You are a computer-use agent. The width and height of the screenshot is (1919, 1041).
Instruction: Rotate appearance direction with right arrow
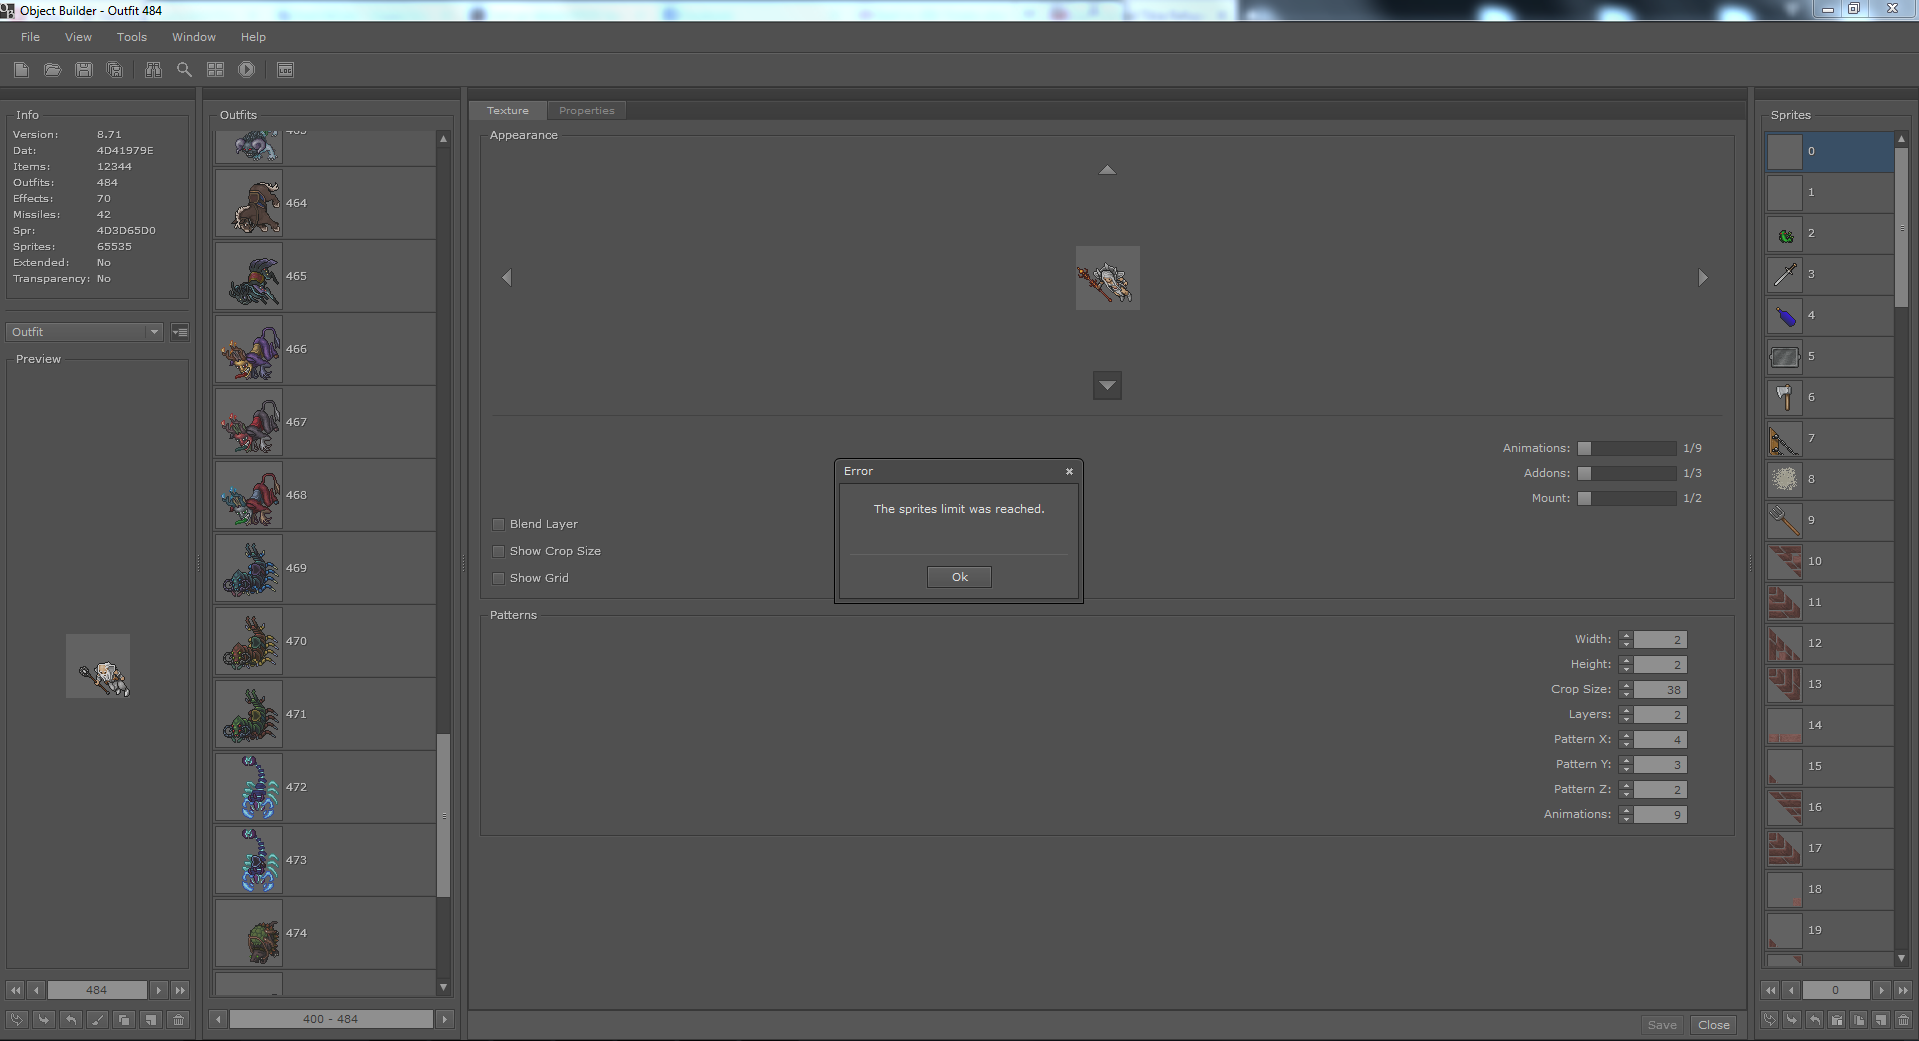[x=1703, y=278]
